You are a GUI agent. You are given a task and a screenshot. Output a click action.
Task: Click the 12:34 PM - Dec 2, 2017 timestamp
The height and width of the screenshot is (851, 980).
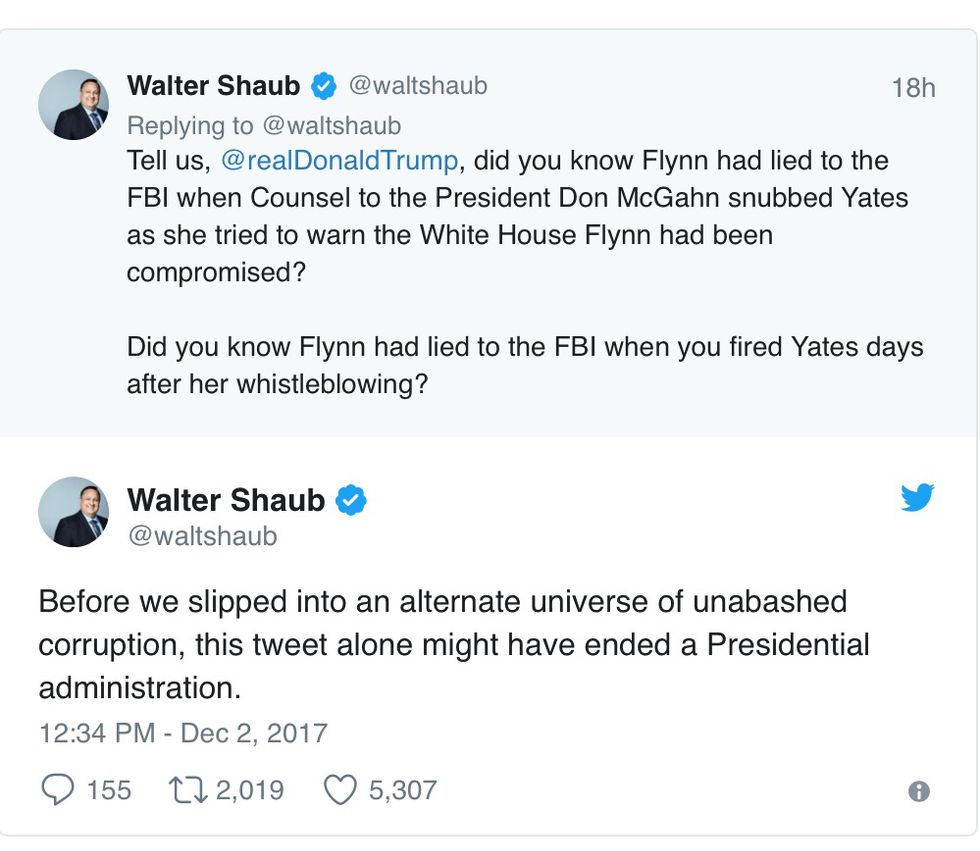tap(183, 733)
